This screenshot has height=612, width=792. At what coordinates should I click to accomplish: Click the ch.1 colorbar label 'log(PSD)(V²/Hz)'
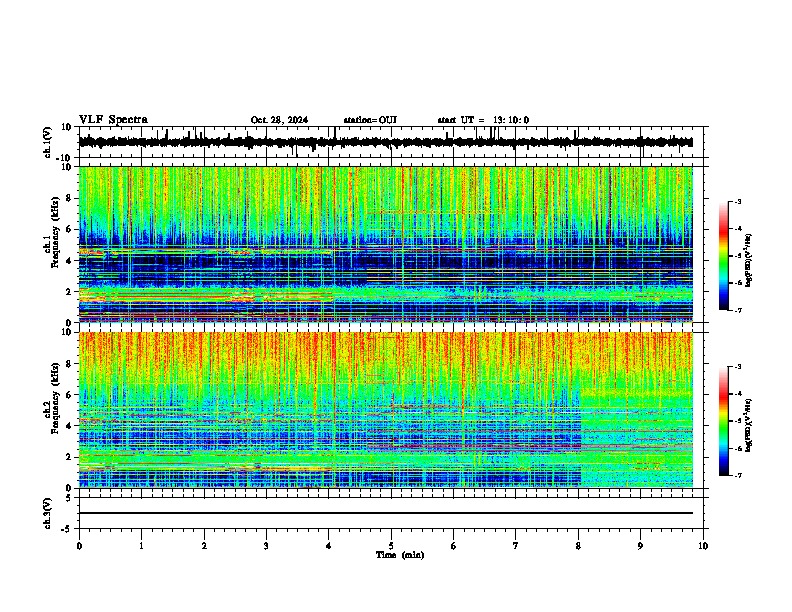tap(748, 261)
